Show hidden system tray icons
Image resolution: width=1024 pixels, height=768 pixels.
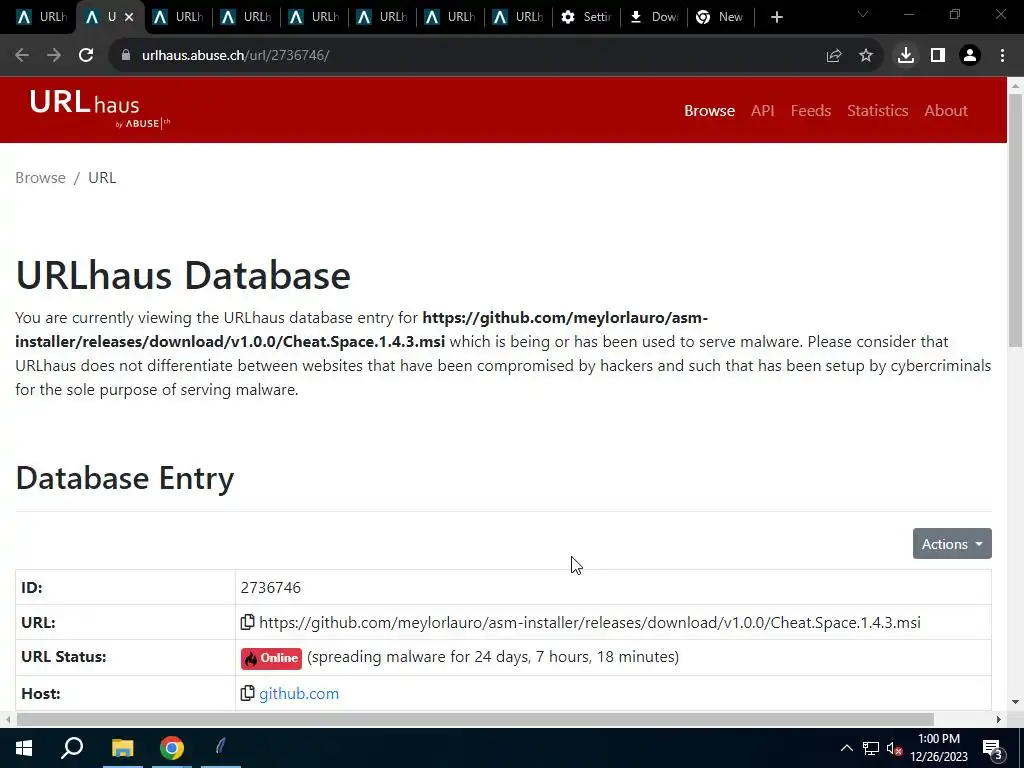[x=846, y=748]
